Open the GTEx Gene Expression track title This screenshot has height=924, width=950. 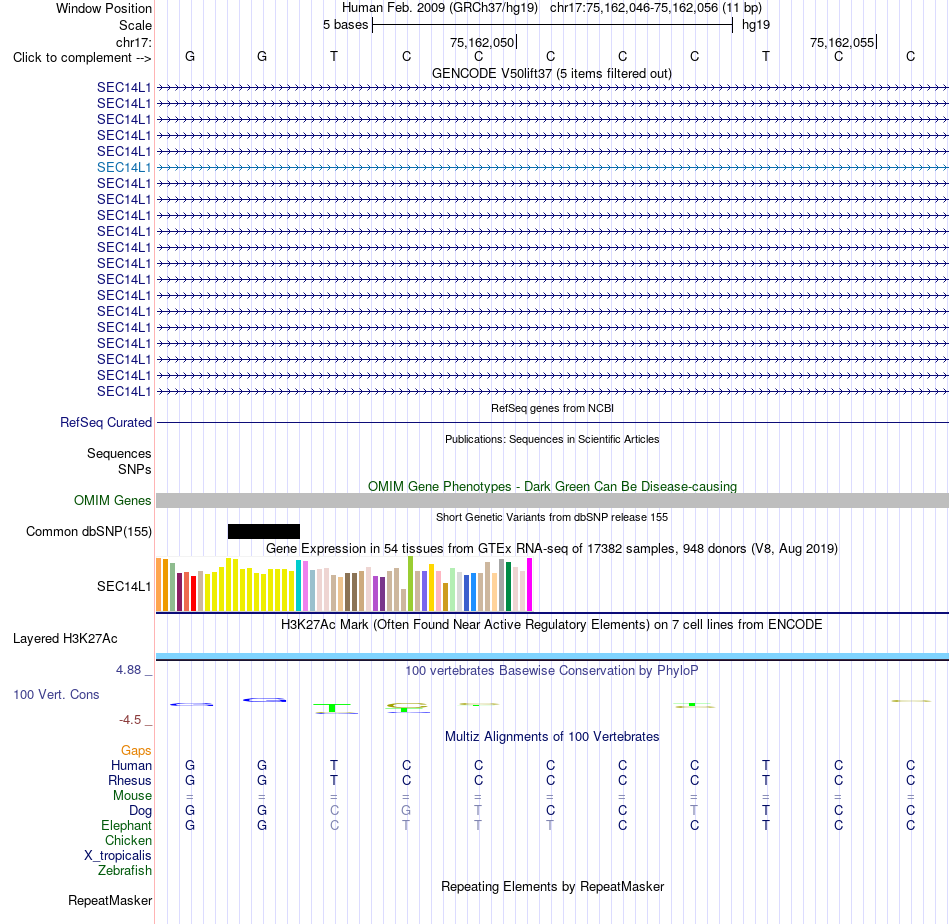coord(551,548)
